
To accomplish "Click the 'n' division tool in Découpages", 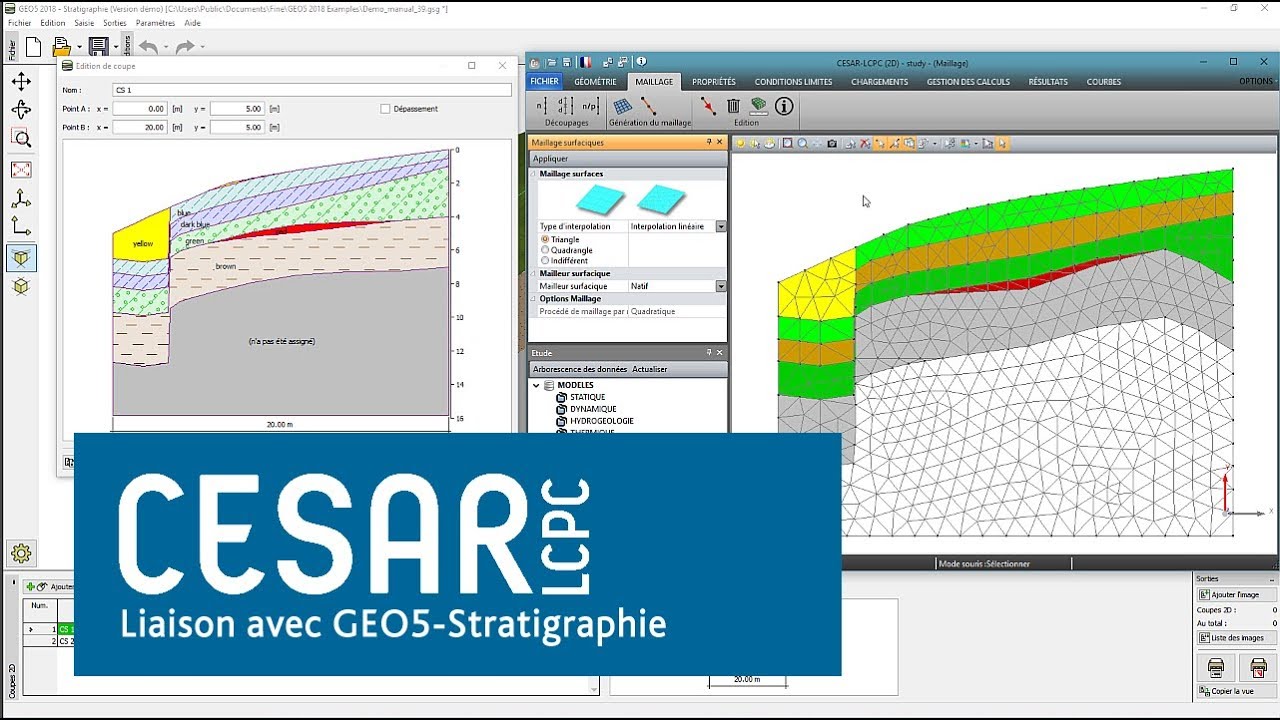I will click(x=541, y=106).
